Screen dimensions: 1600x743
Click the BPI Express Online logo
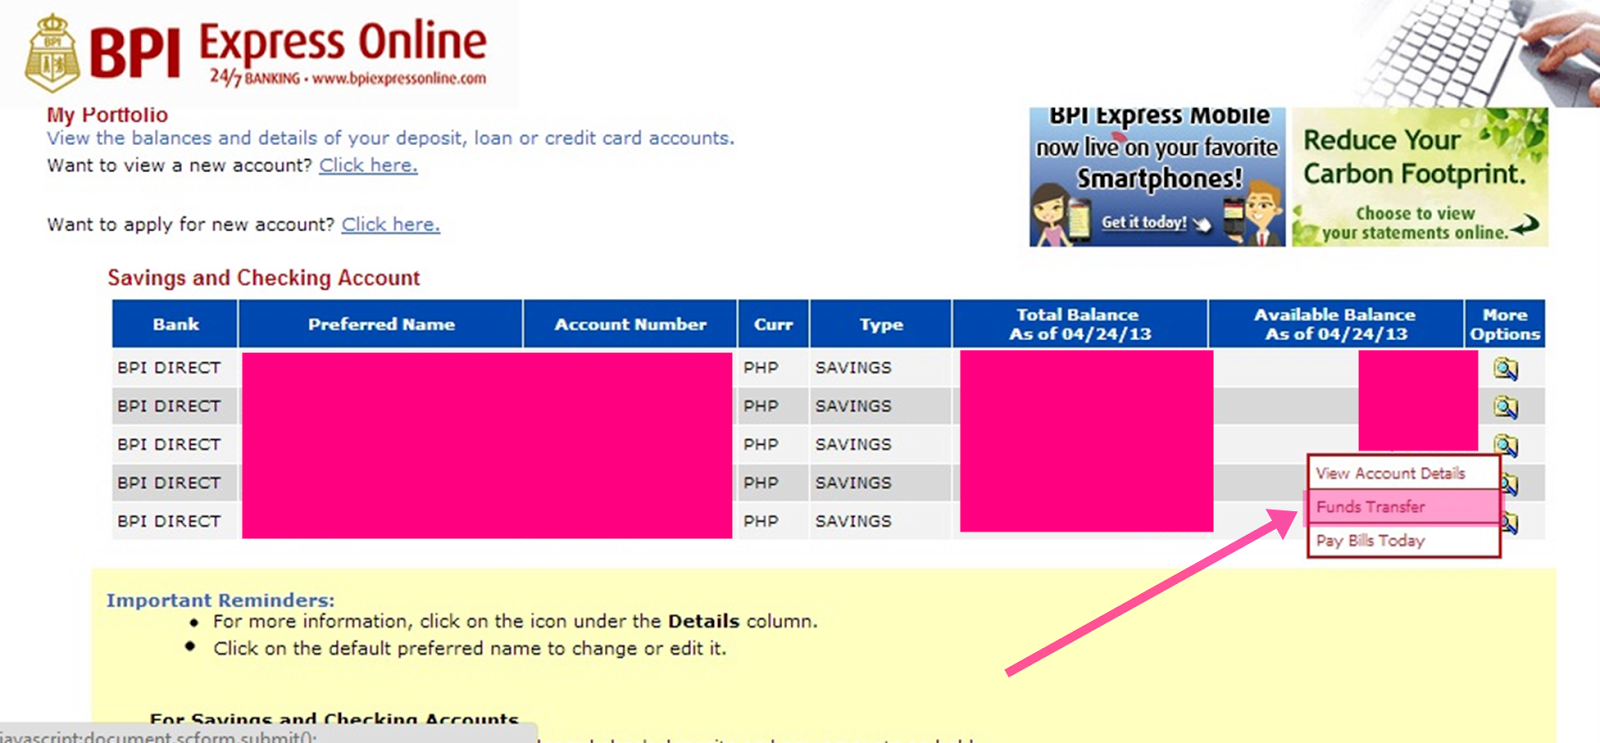[257, 53]
